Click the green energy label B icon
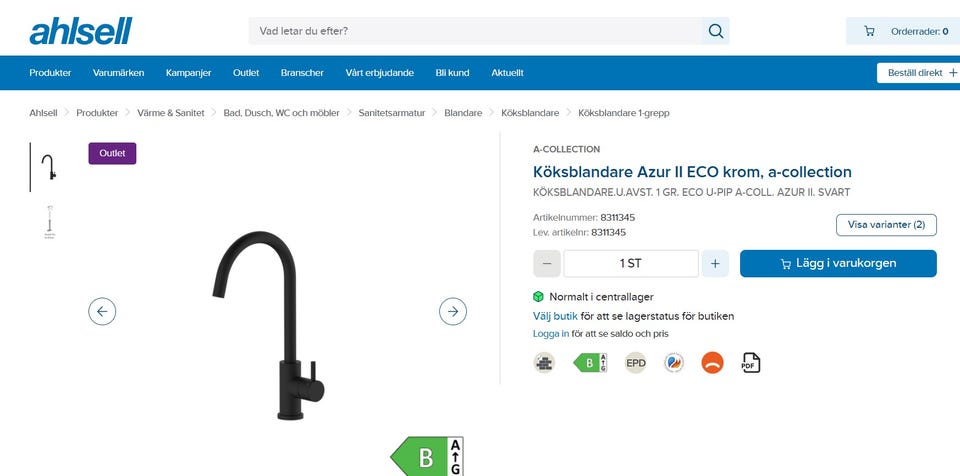 (590, 363)
